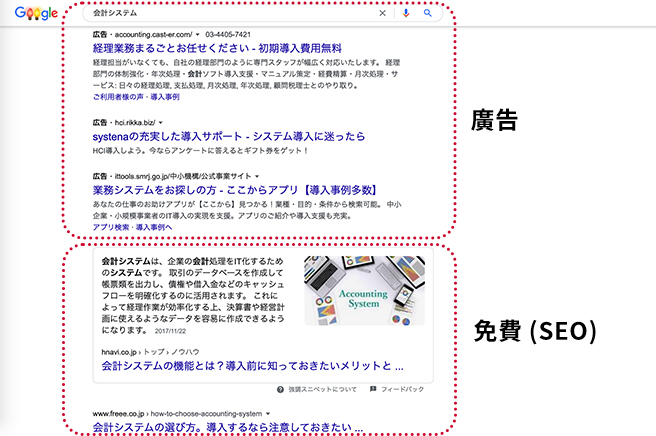Screen dimensions: 656x436
Task: Click the hci.rikka.biz ad URL
Action: coord(135,123)
